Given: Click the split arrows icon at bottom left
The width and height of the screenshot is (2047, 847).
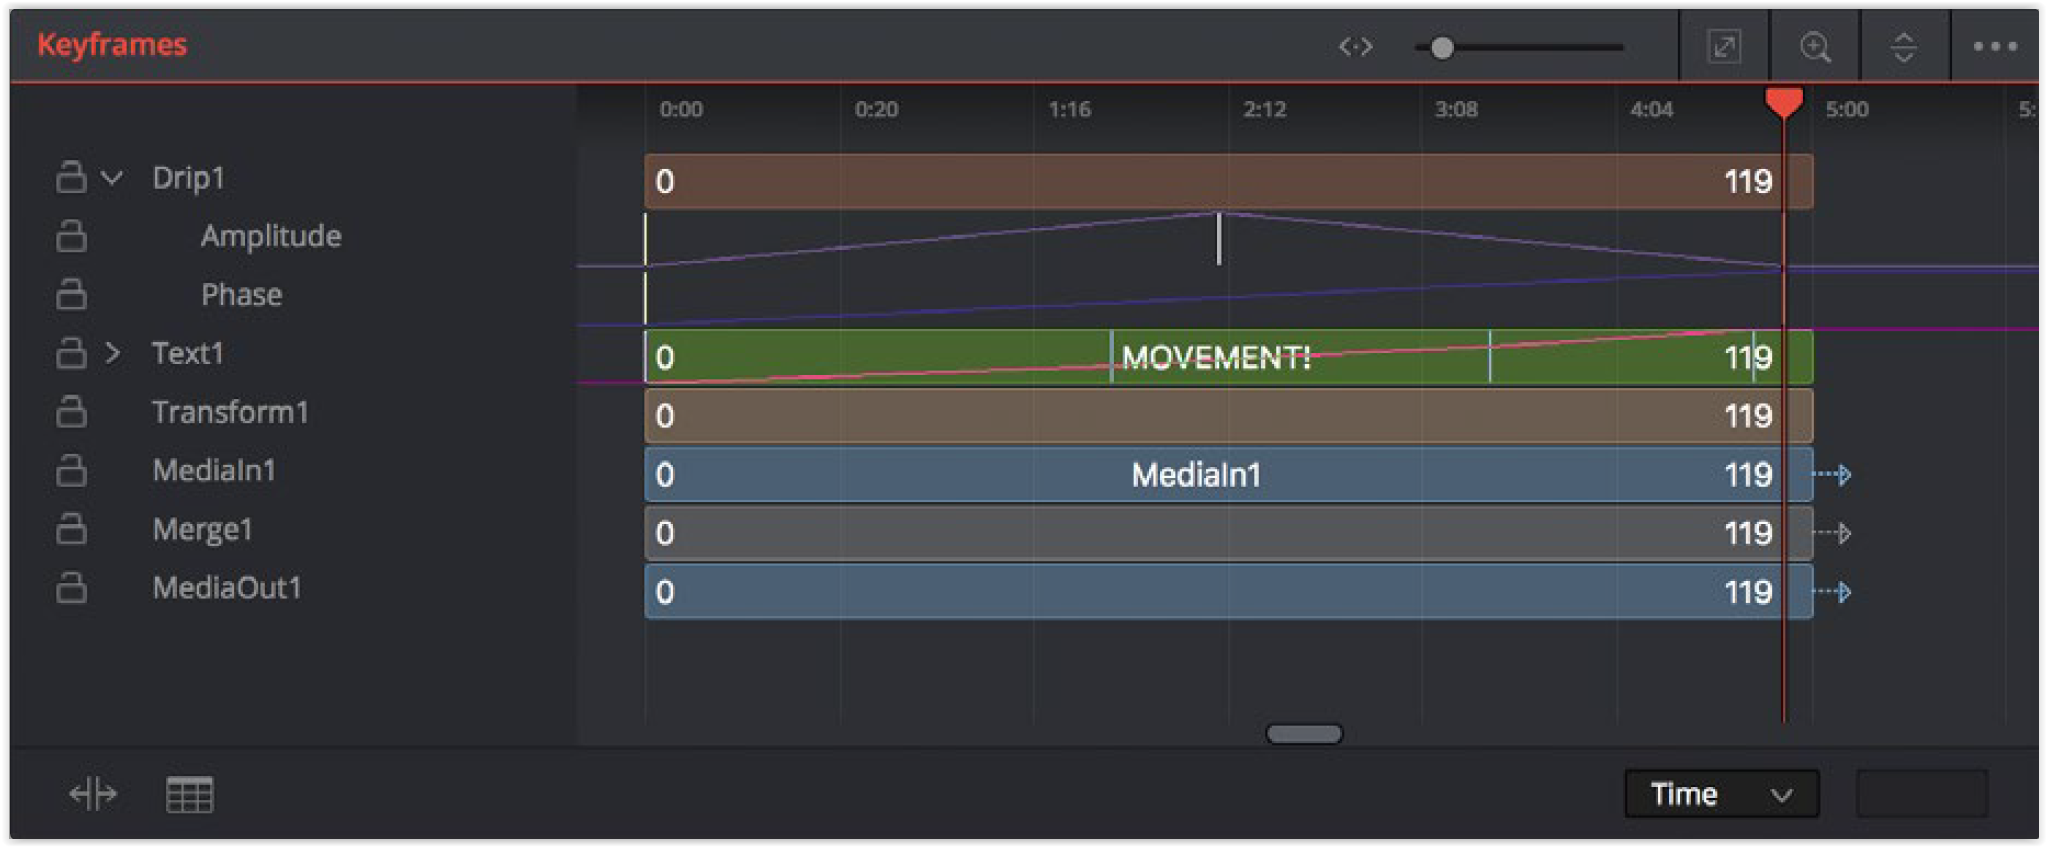Looking at the screenshot, I should (x=93, y=795).
